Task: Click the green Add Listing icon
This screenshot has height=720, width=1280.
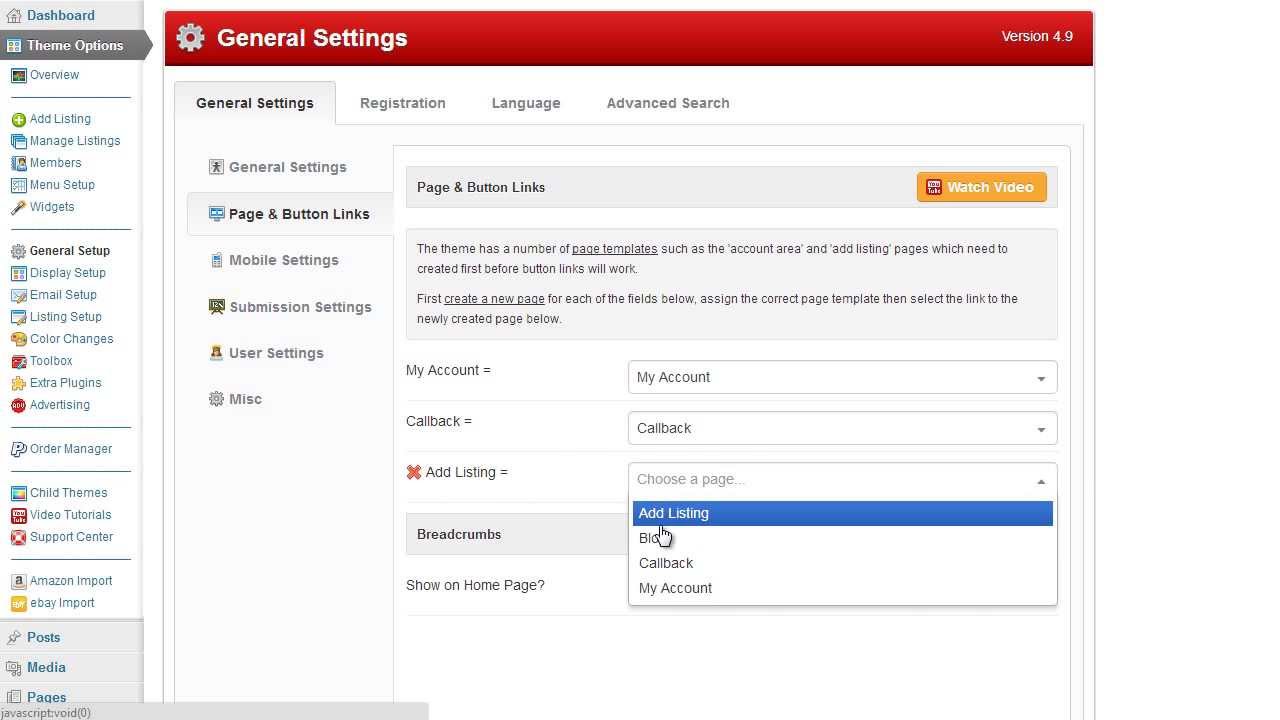Action: click(18, 119)
